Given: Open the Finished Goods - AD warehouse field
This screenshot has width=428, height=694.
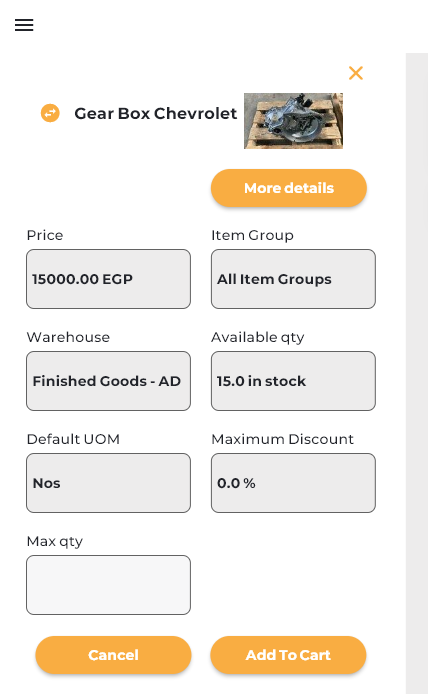Looking at the screenshot, I should coord(108,381).
